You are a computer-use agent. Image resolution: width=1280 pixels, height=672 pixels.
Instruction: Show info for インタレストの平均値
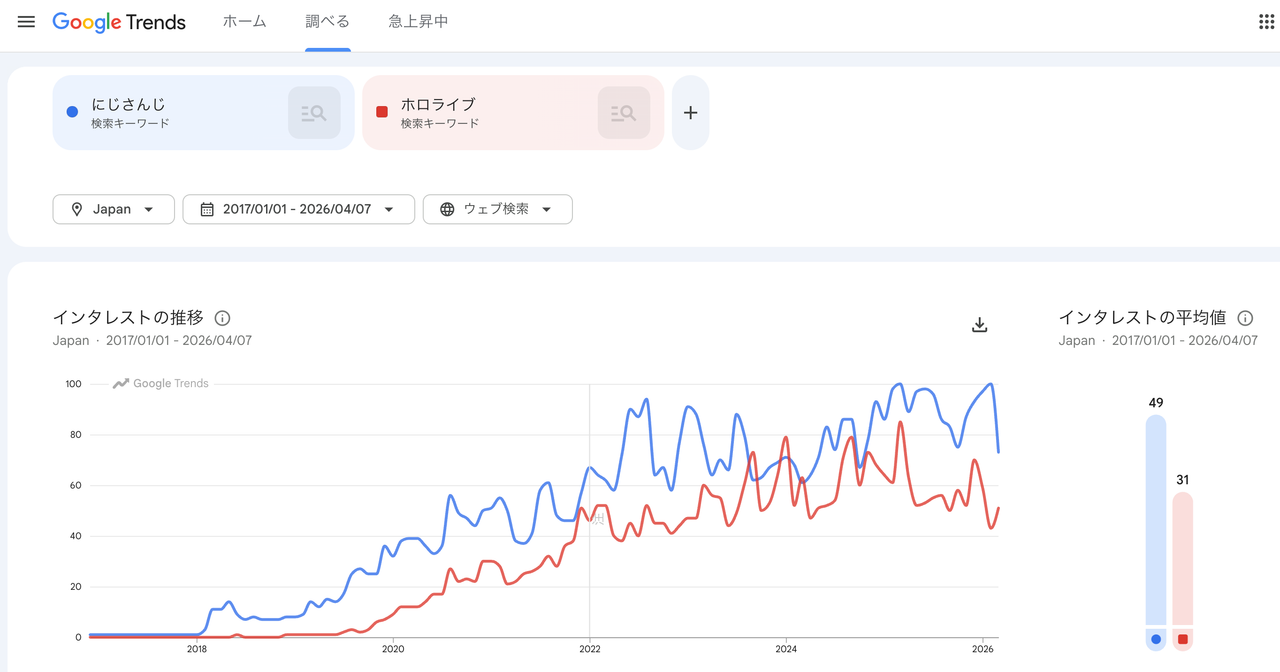(1245, 318)
